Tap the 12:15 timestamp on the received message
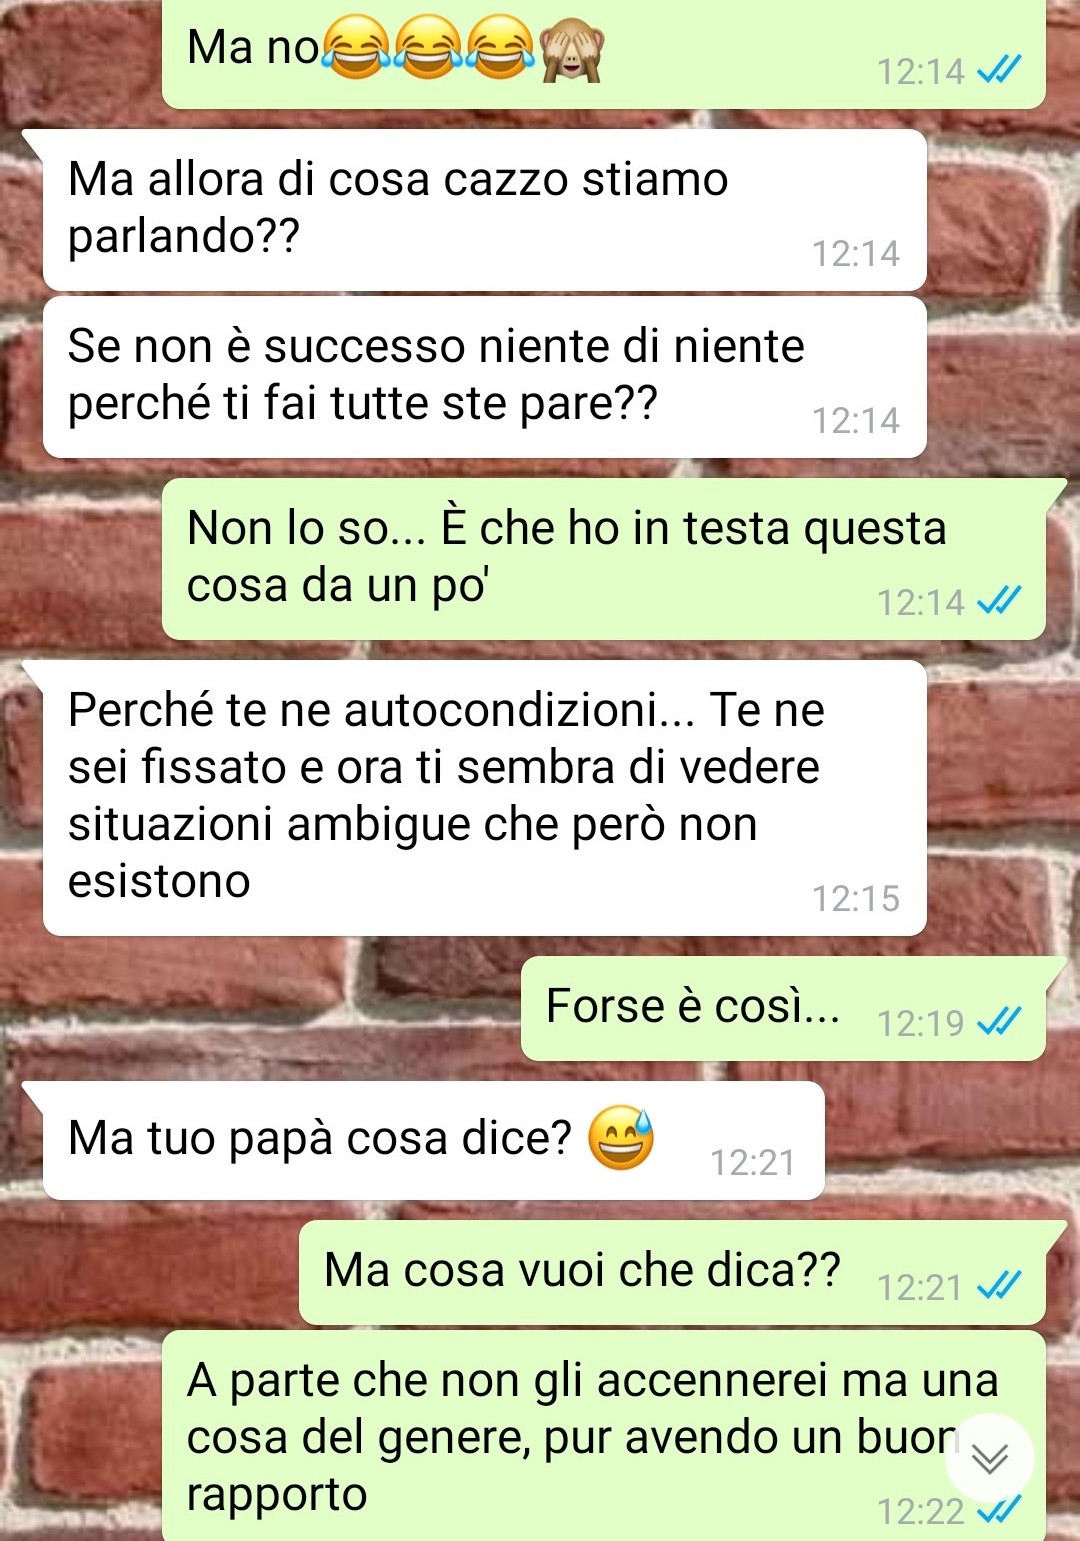The height and width of the screenshot is (1541, 1080). (855, 898)
